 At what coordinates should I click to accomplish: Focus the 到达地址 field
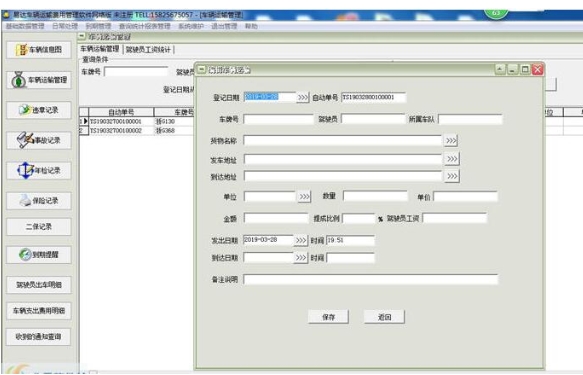coord(343,176)
